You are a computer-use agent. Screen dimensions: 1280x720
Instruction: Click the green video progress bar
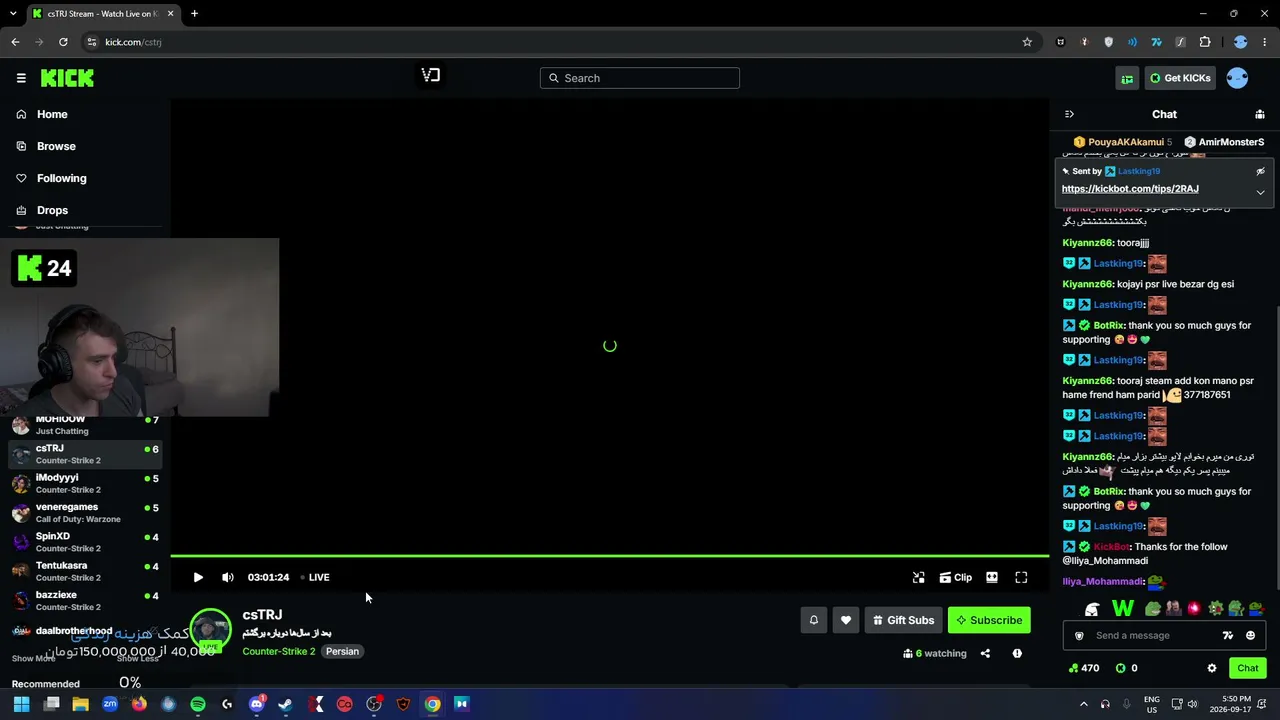coord(610,556)
